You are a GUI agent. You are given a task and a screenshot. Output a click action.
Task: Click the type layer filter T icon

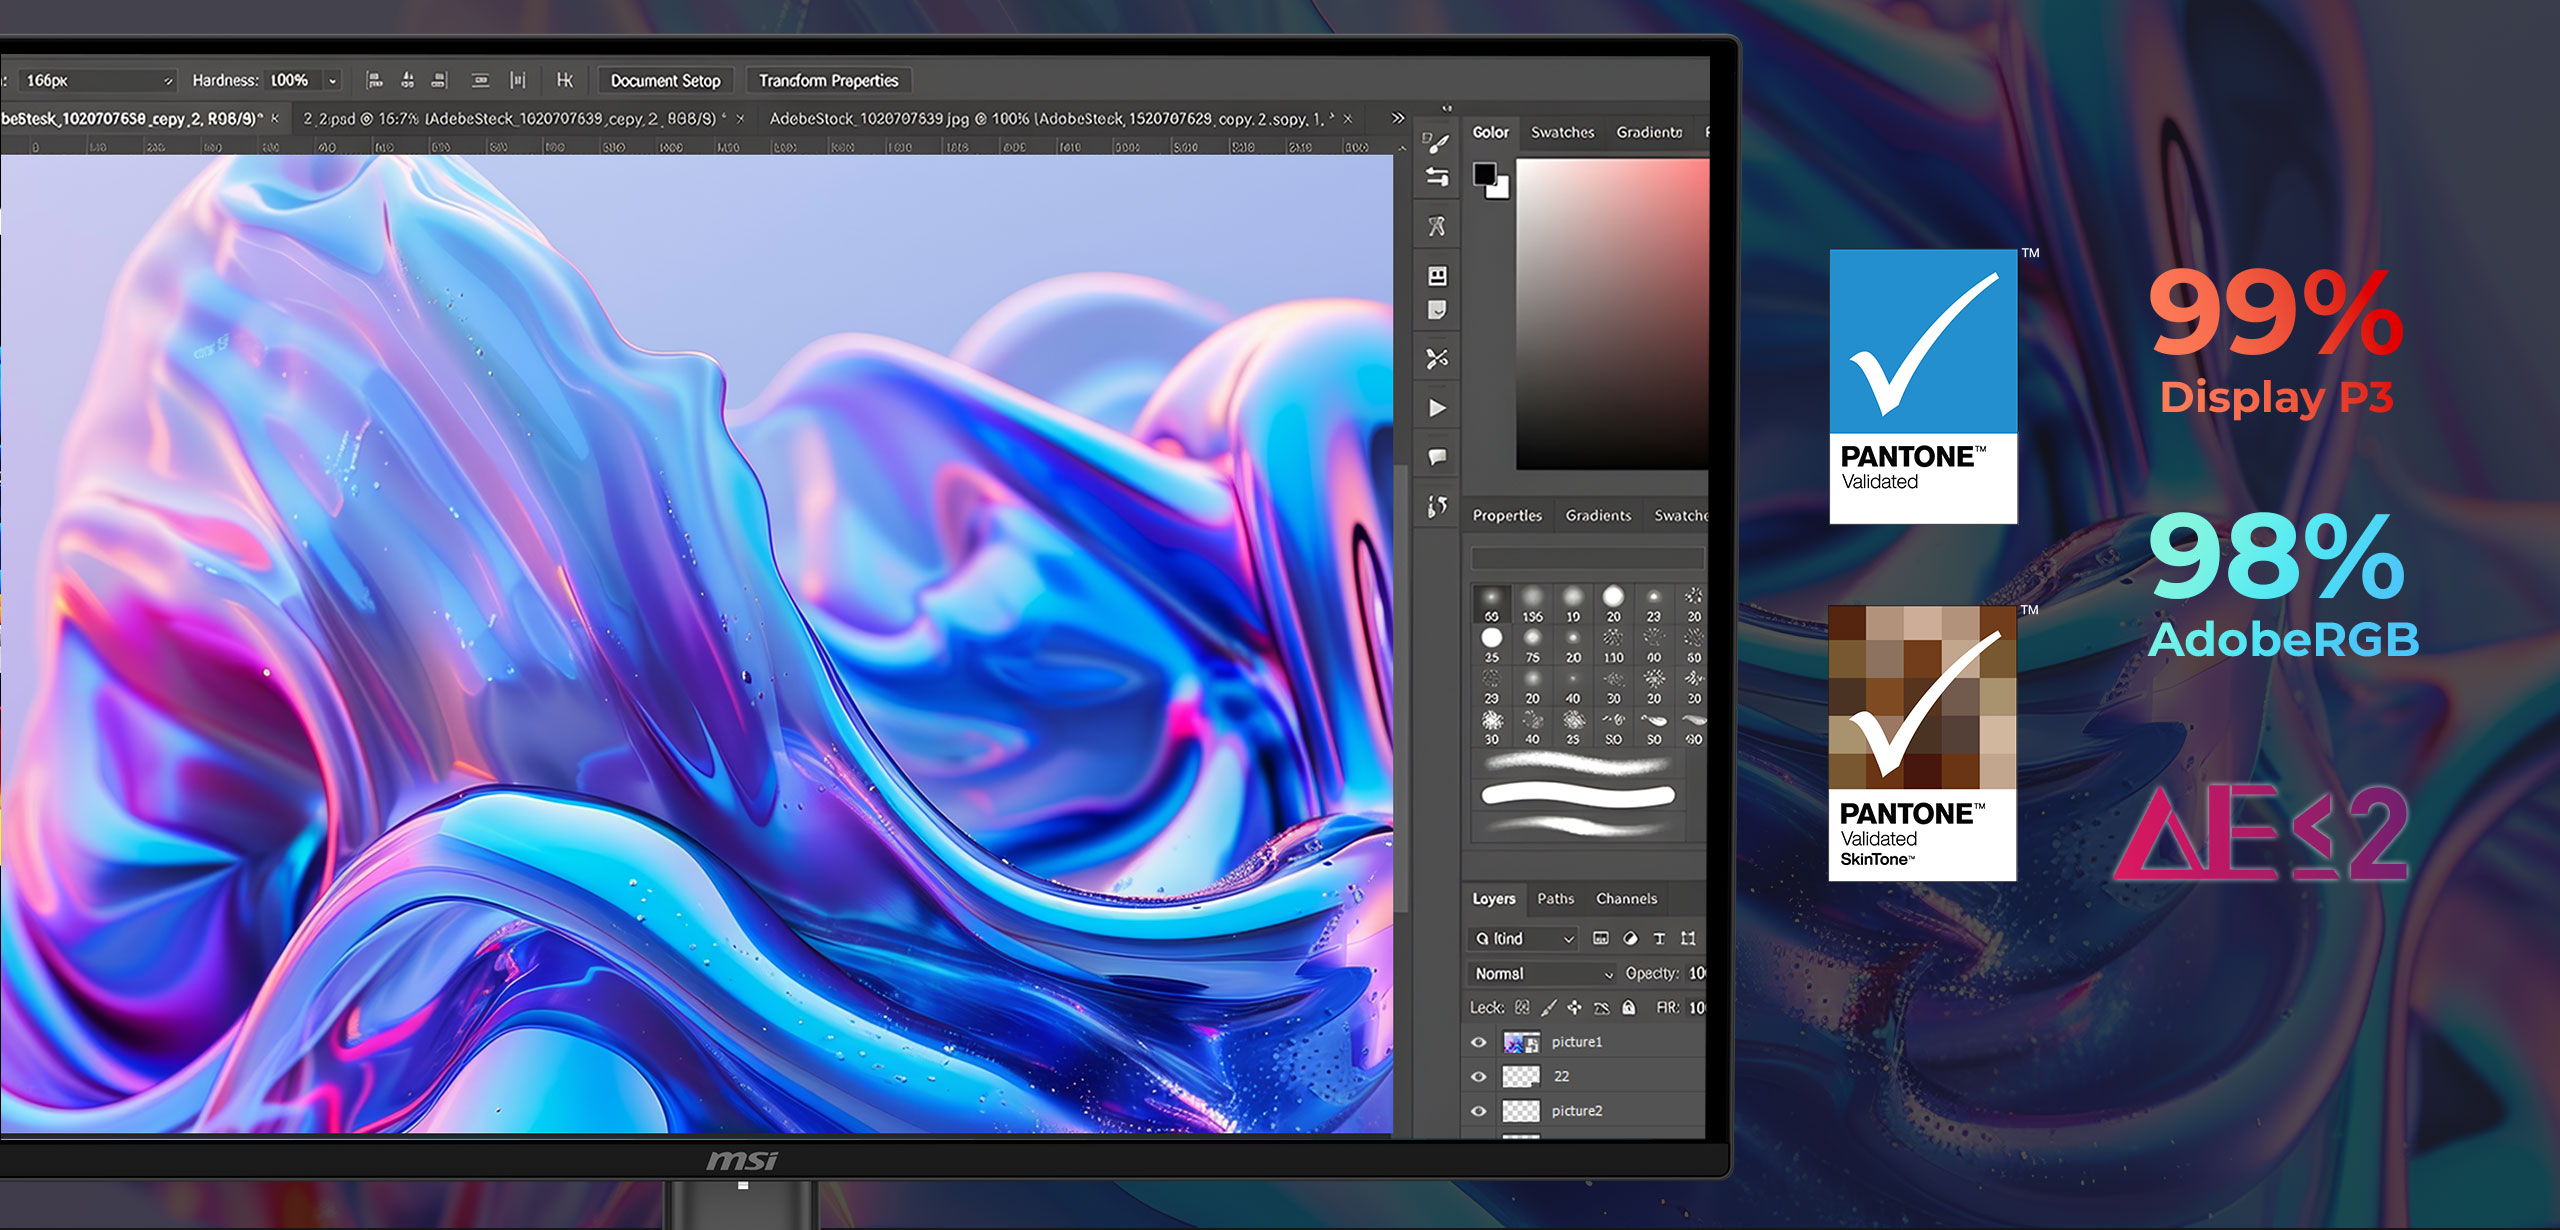[x=1659, y=938]
